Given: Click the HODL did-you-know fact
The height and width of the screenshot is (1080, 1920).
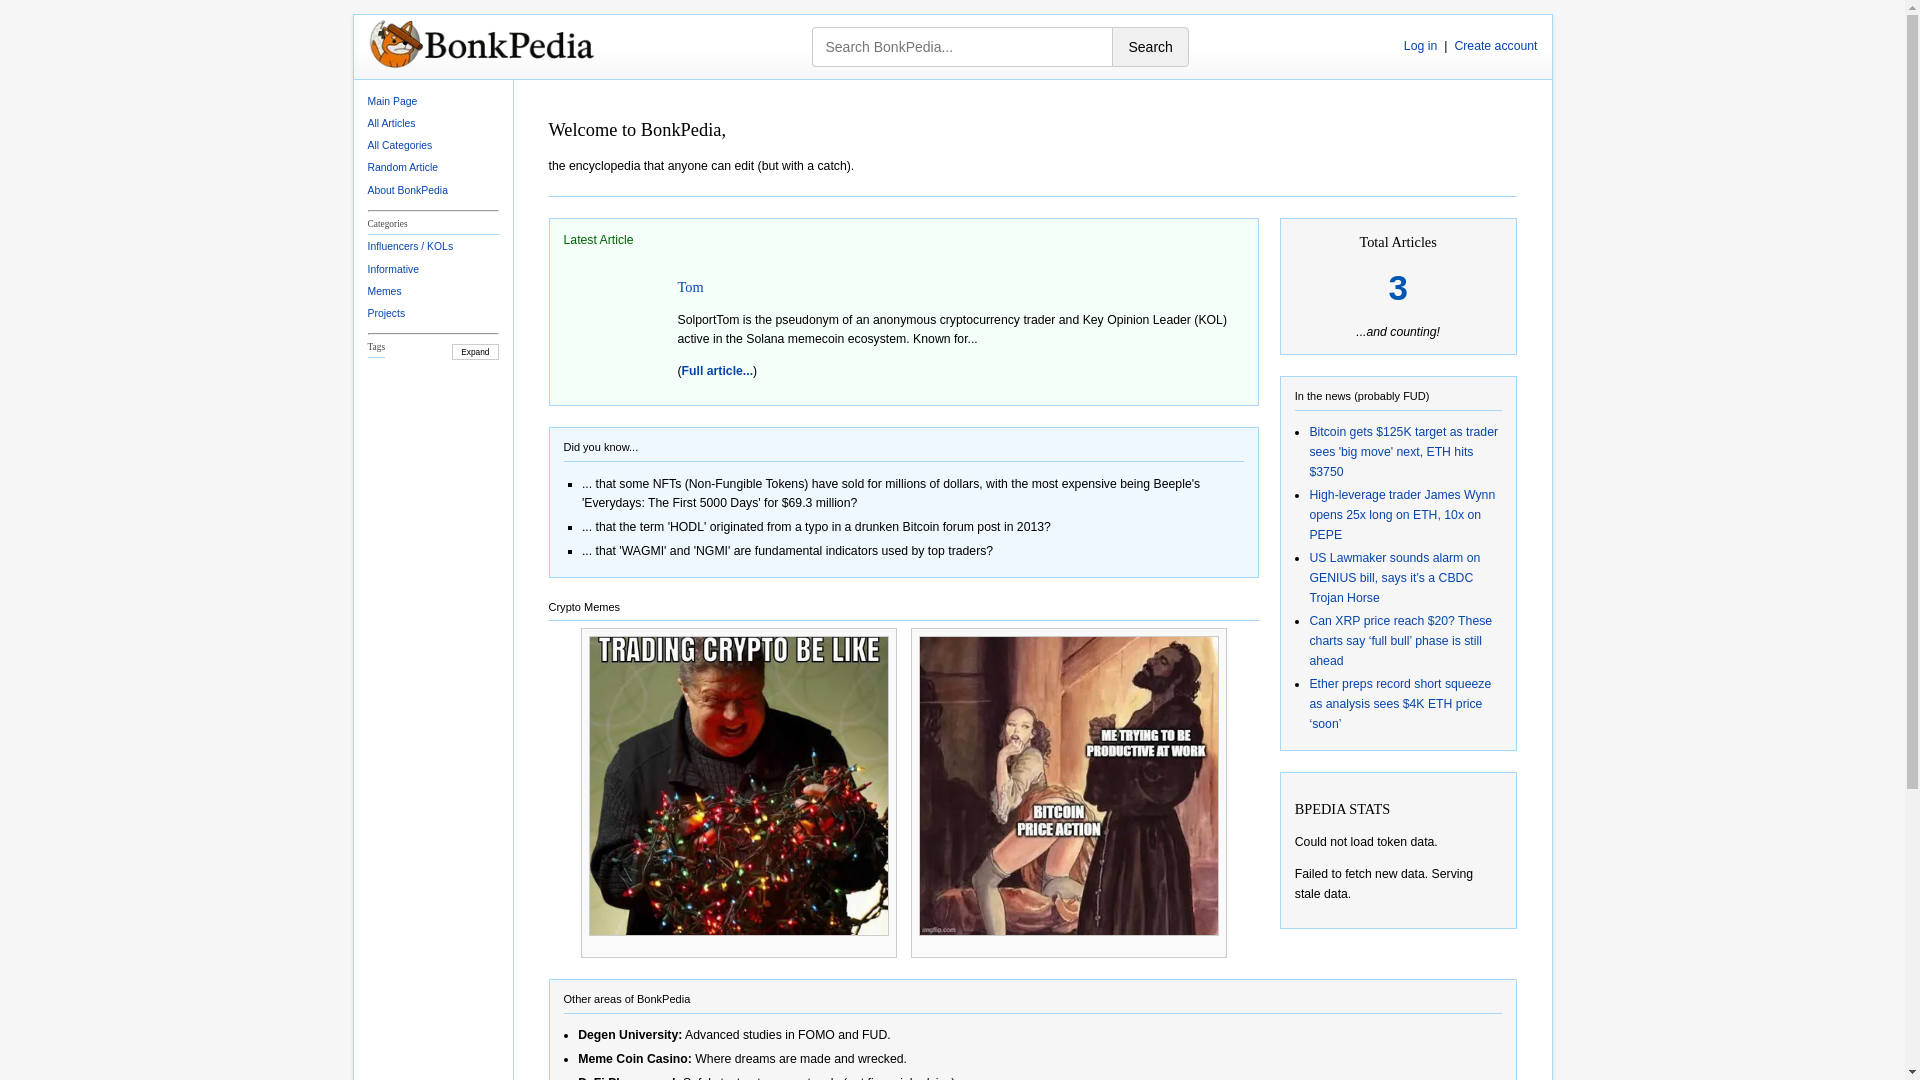Looking at the screenshot, I should pos(816,527).
